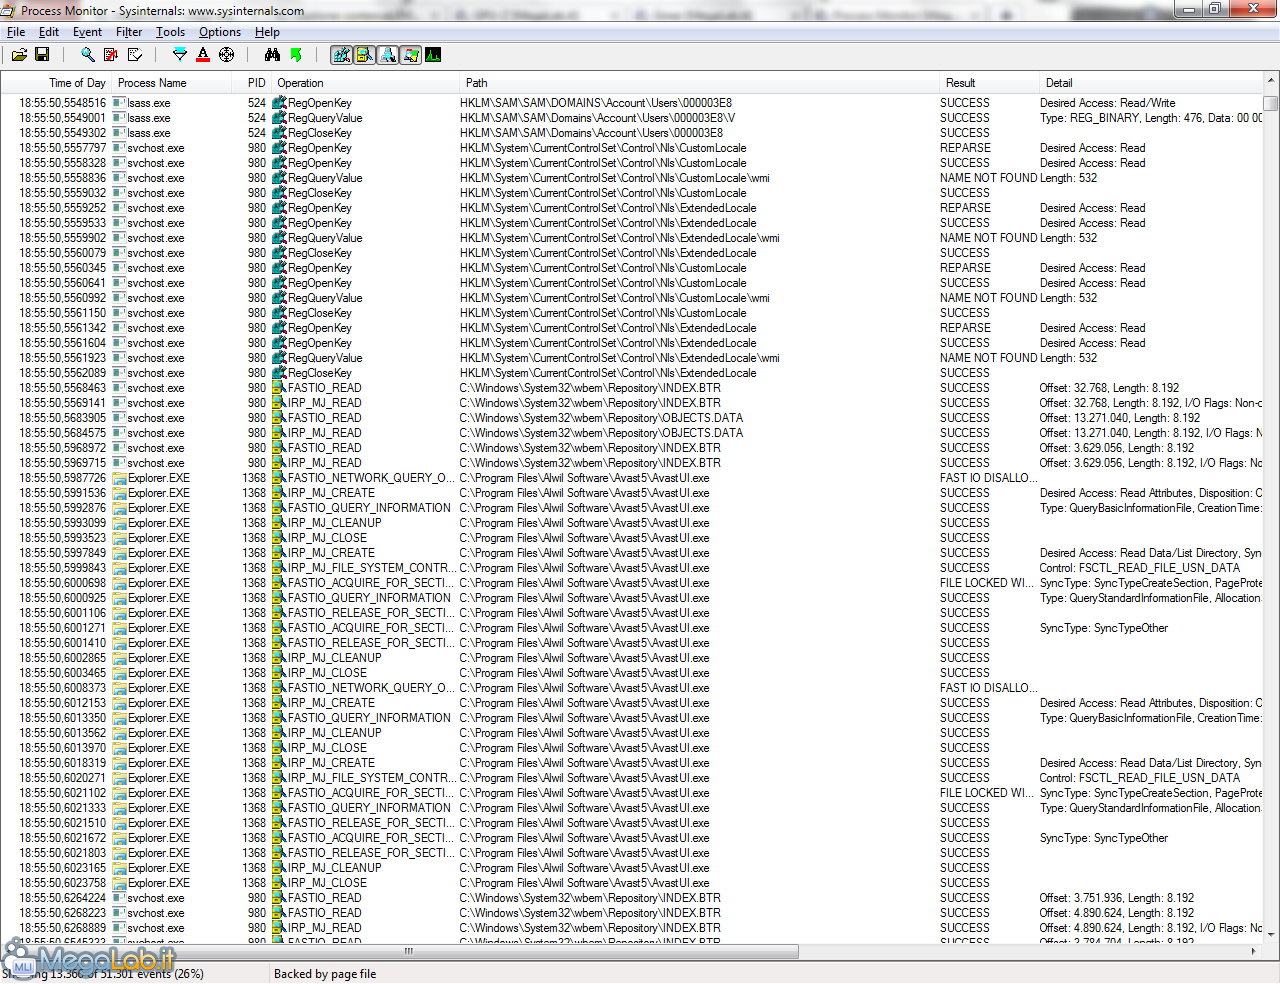Viewport: 1280px width, 984px height.
Task: Click AvastUI.exe path at 18:55:50,6012153
Action: coord(585,703)
